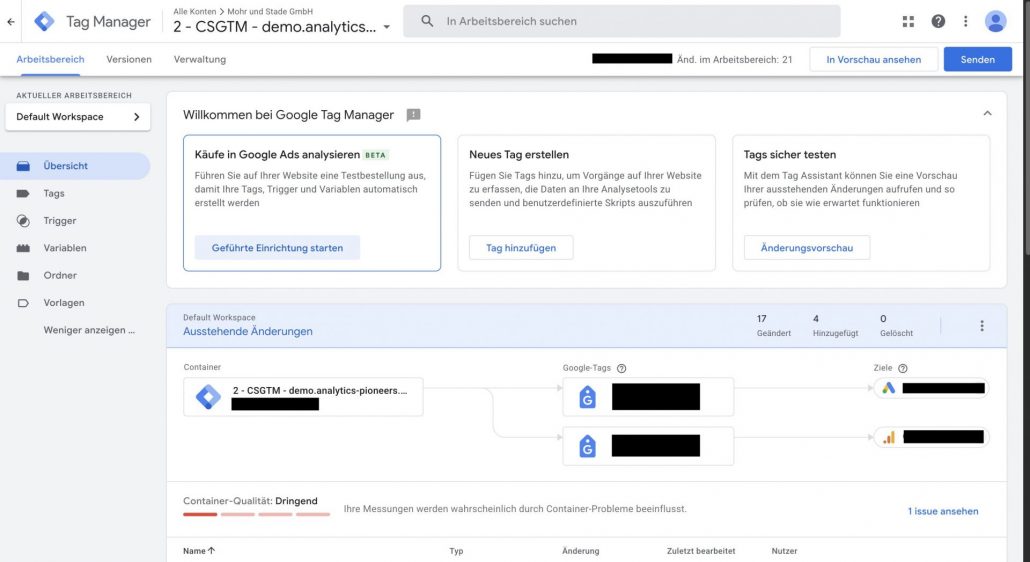Open the pending changes three-dot menu

pyautogui.click(x=982, y=326)
